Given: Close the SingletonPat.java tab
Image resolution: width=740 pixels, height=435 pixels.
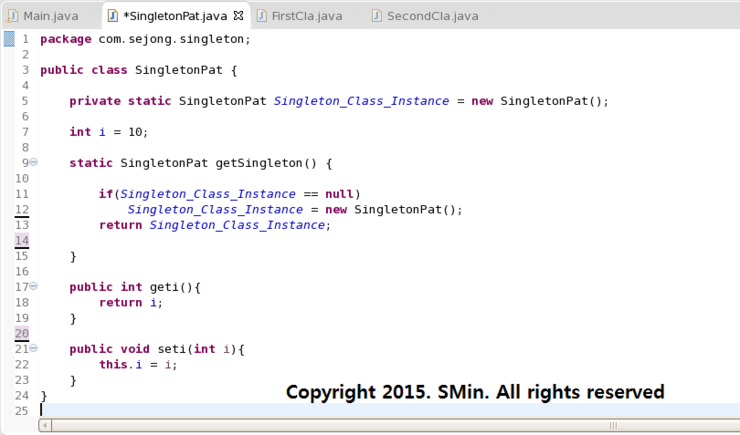Looking at the screenshot, I should [238, 16].
